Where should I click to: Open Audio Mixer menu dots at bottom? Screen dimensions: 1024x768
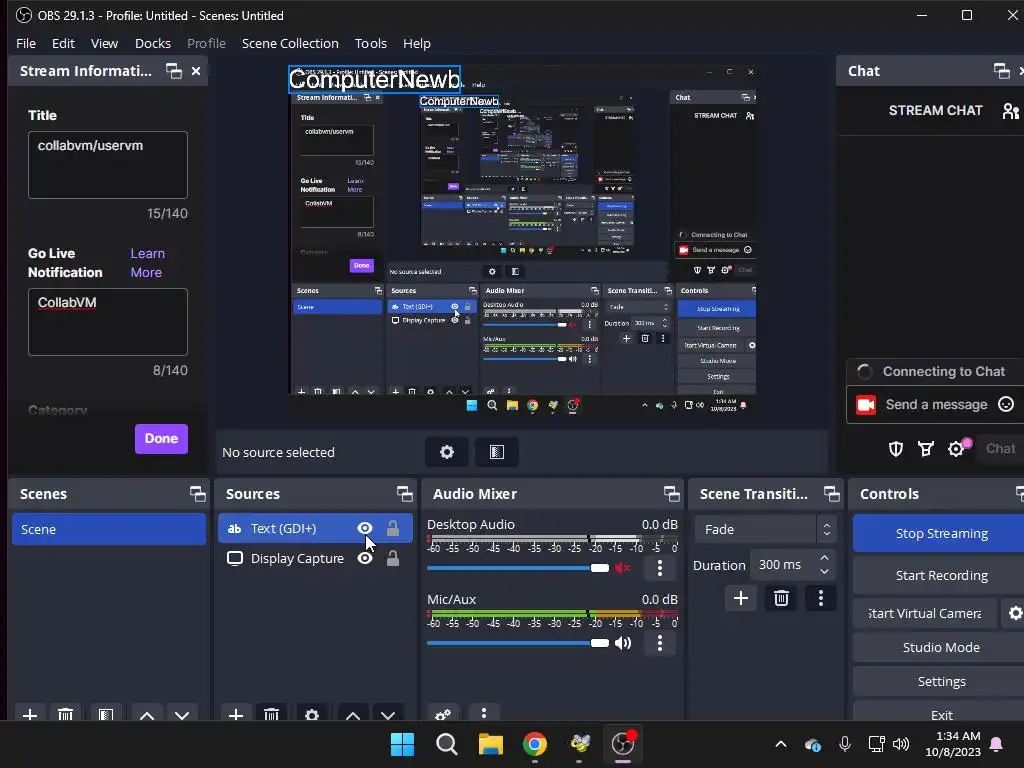tap(484, 714)
